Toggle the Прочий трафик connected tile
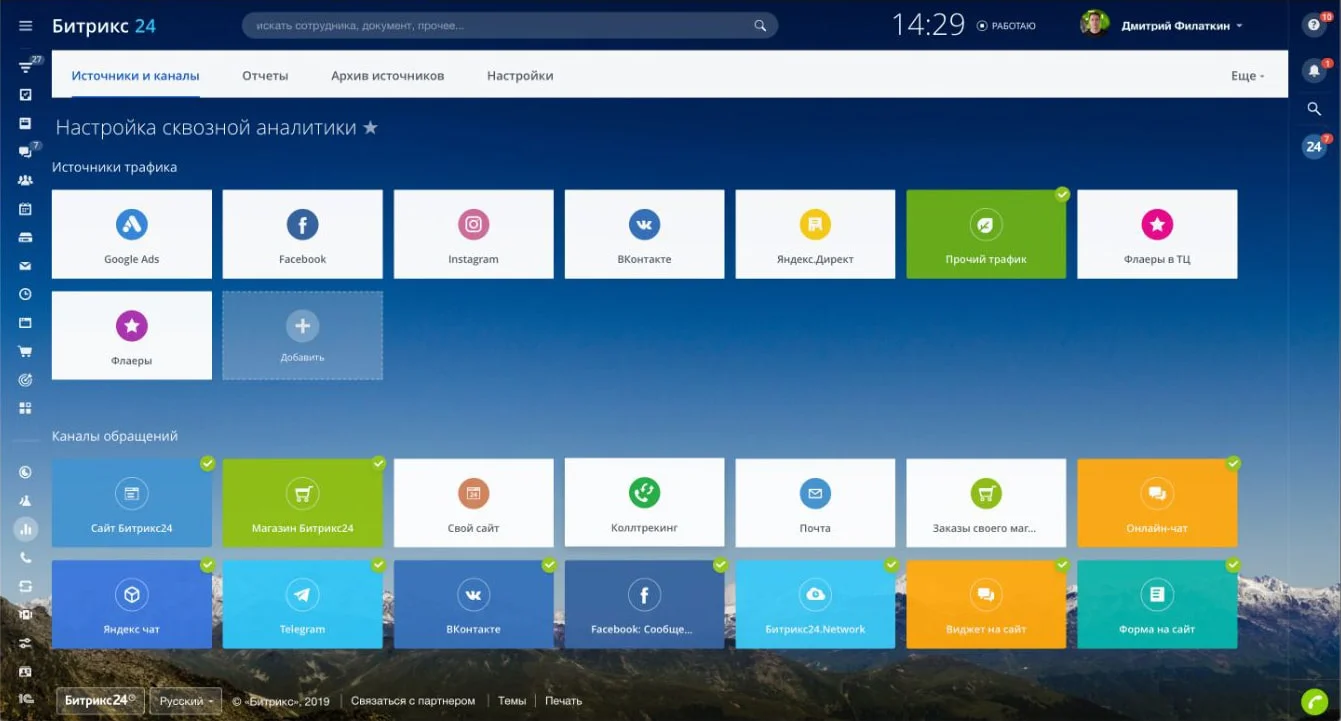Image resolution: width=1341 pixels, height=721 pixels. coord(986,234)
